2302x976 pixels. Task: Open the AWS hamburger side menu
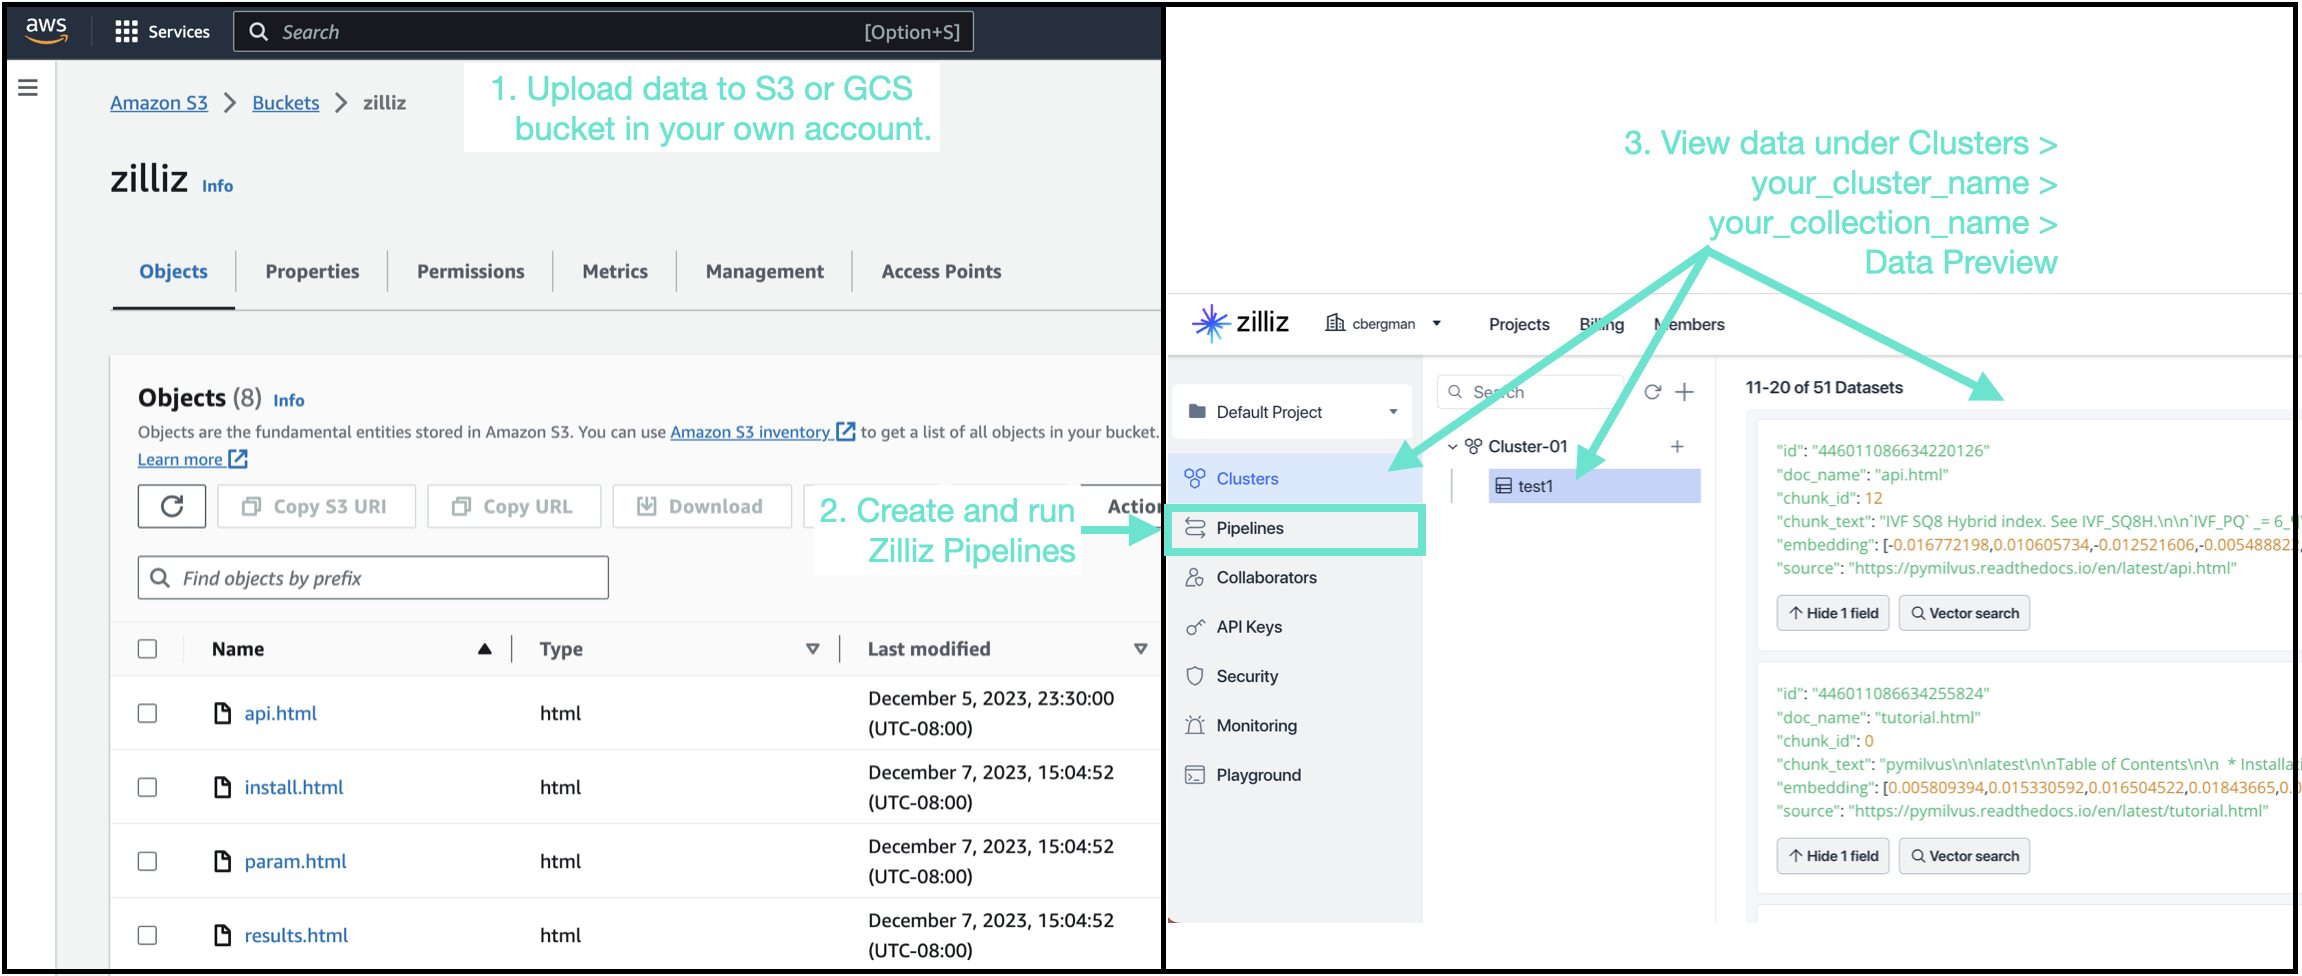tap(28, 88)
